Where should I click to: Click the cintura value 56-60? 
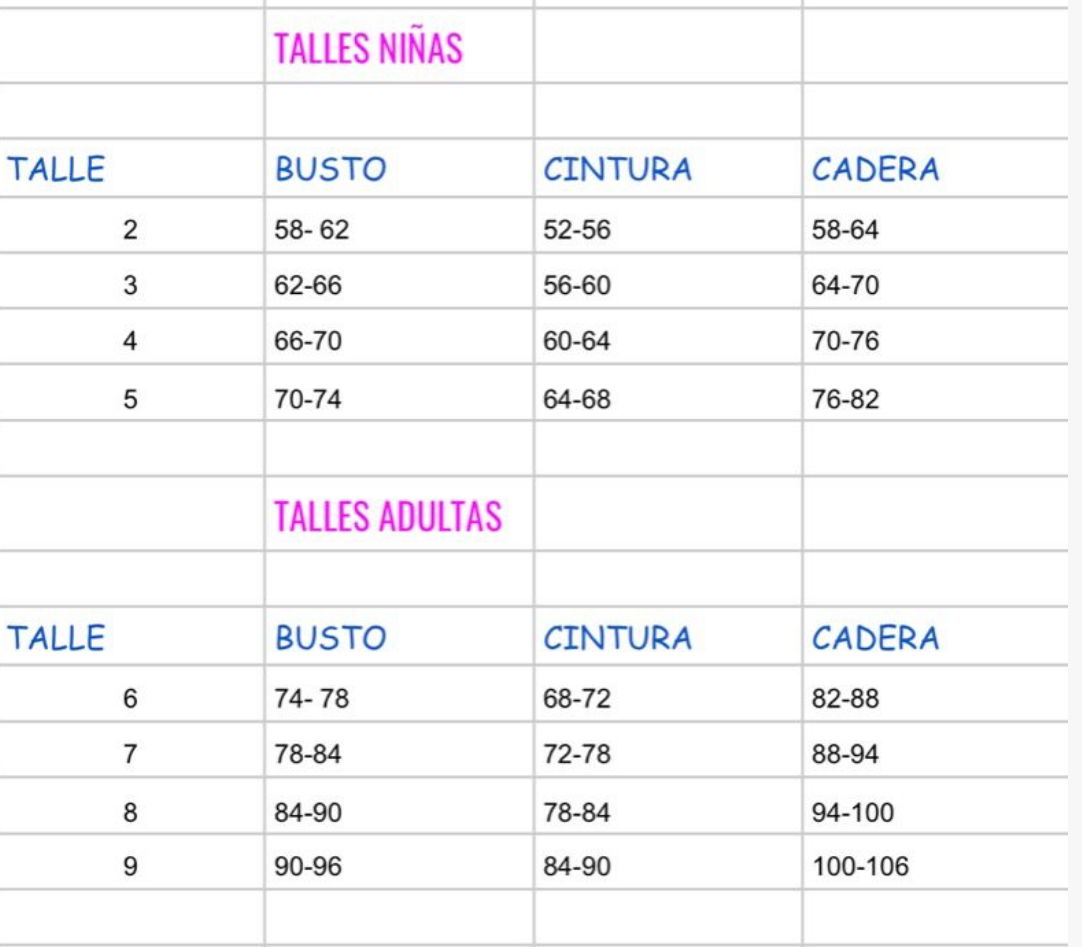576,285
